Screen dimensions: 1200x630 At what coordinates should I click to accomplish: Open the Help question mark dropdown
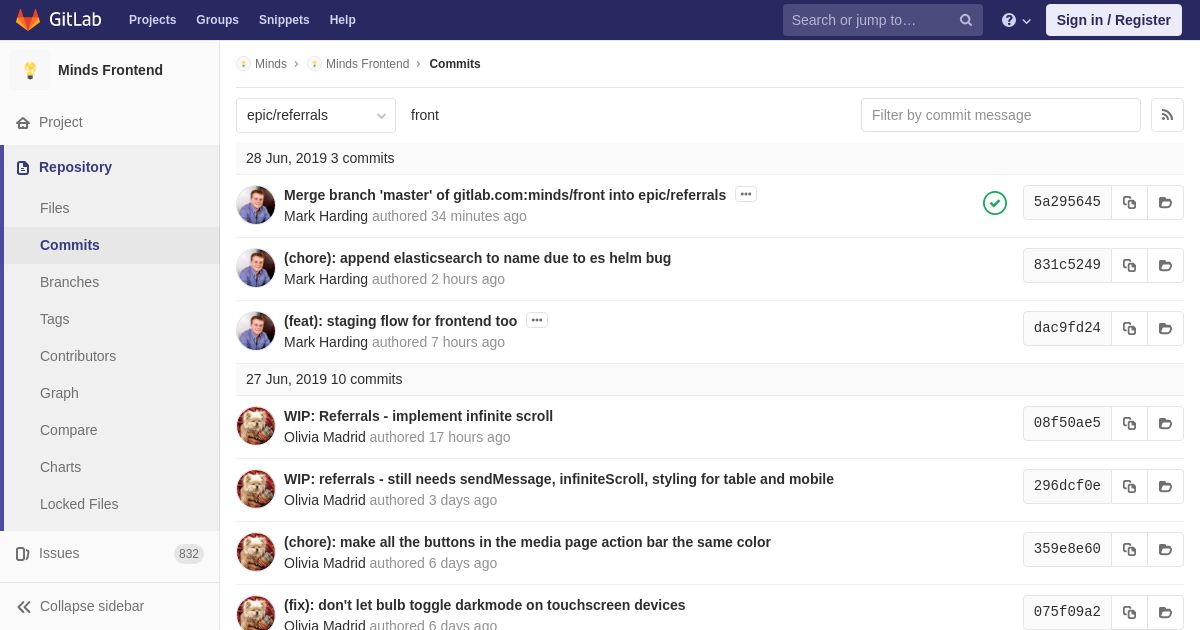[x=1016, y=20]
